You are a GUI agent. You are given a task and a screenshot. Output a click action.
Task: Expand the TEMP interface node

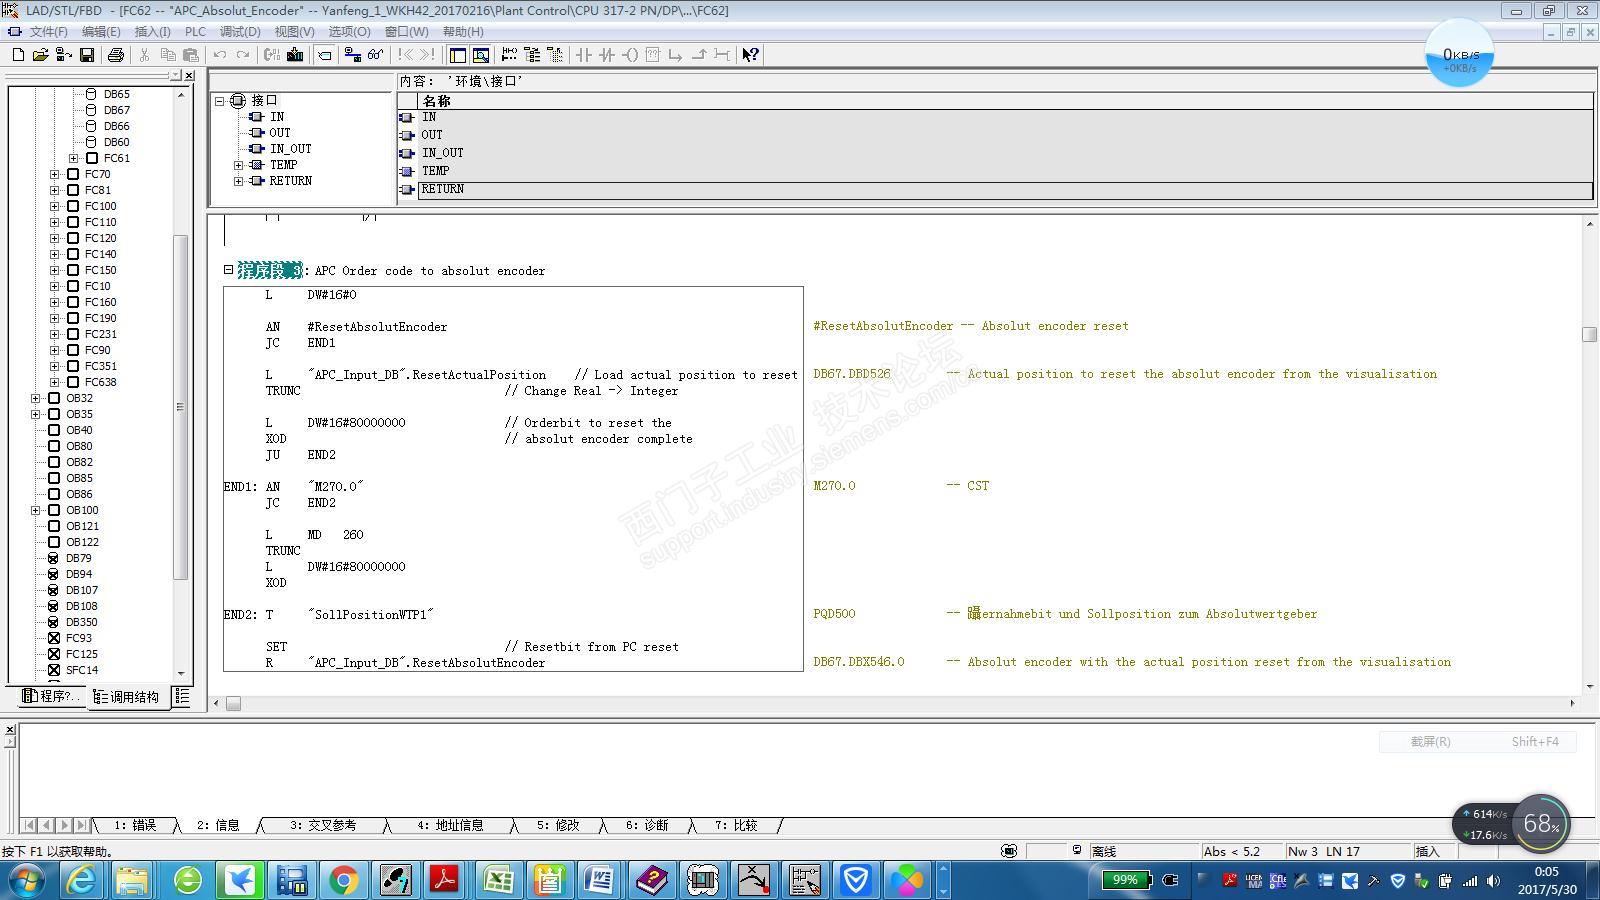coord(238,165)
